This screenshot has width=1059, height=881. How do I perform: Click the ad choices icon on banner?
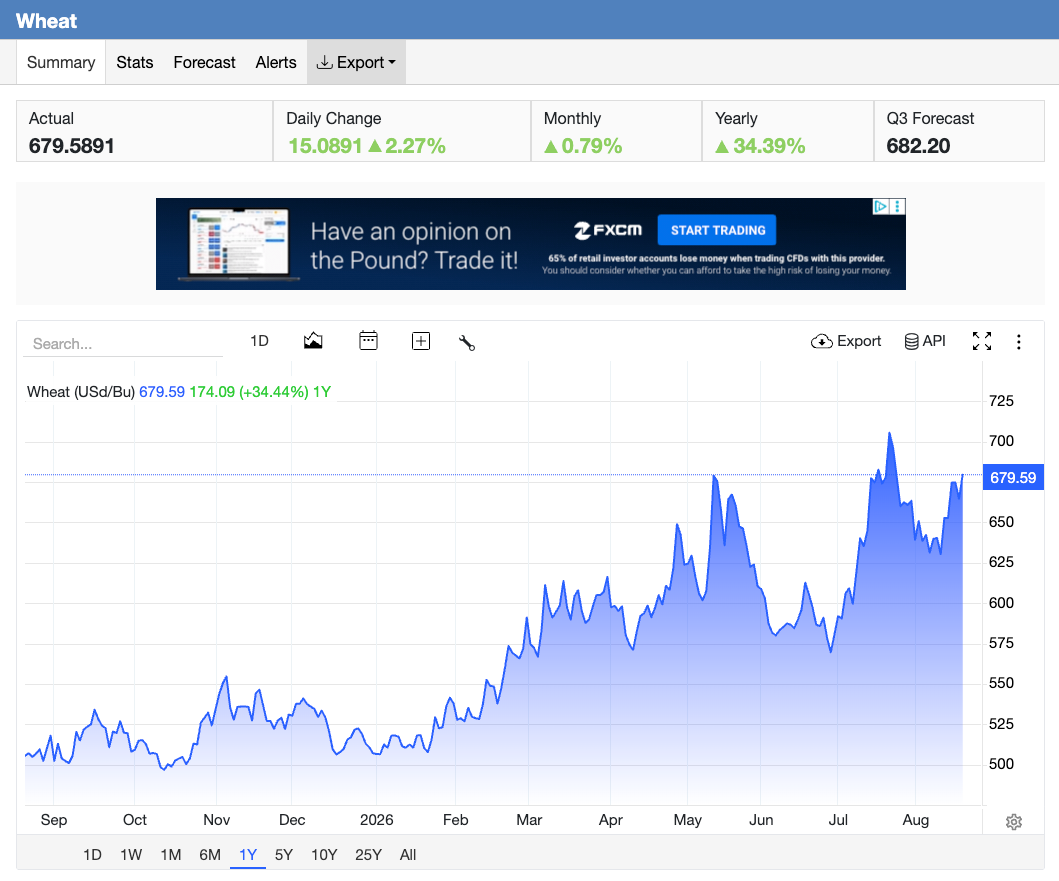[x=880, y=206]
